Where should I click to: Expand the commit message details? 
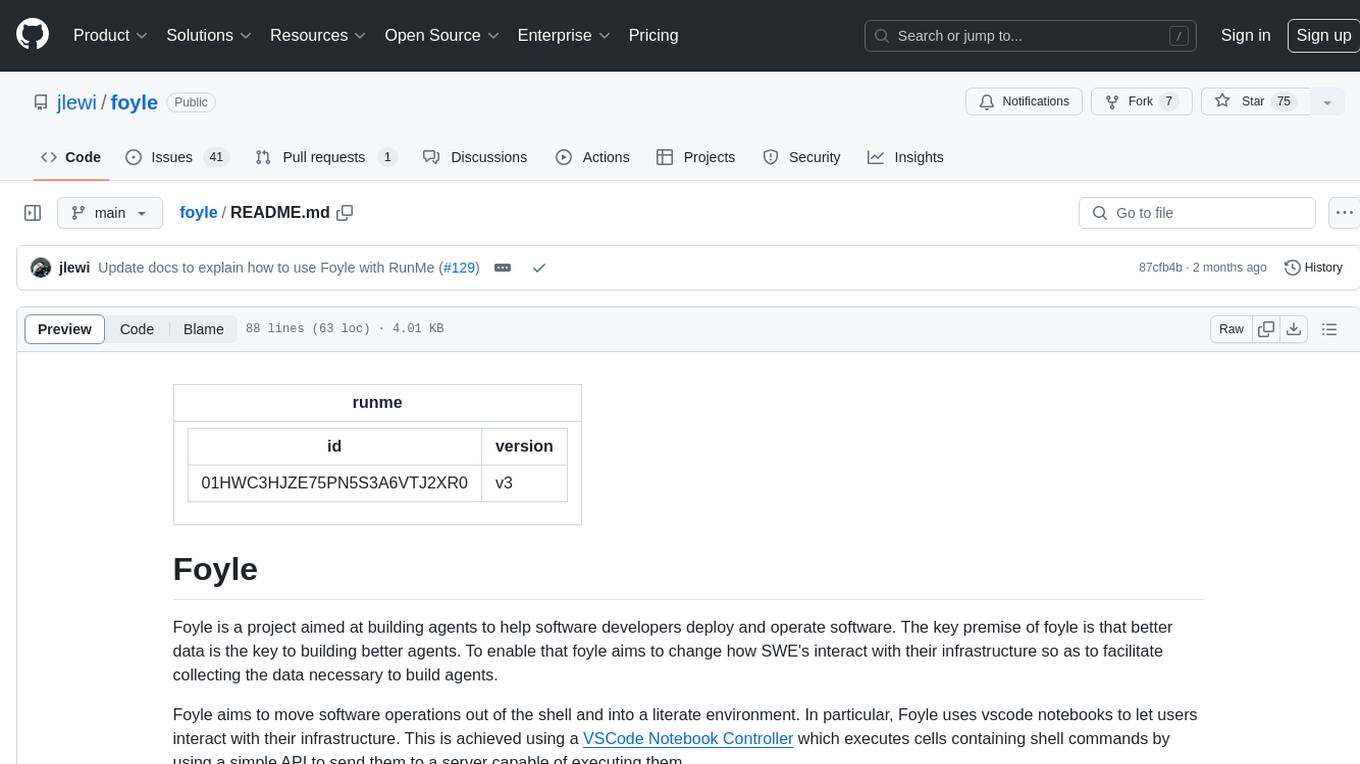pyautogui.click(x=503, y=268)
